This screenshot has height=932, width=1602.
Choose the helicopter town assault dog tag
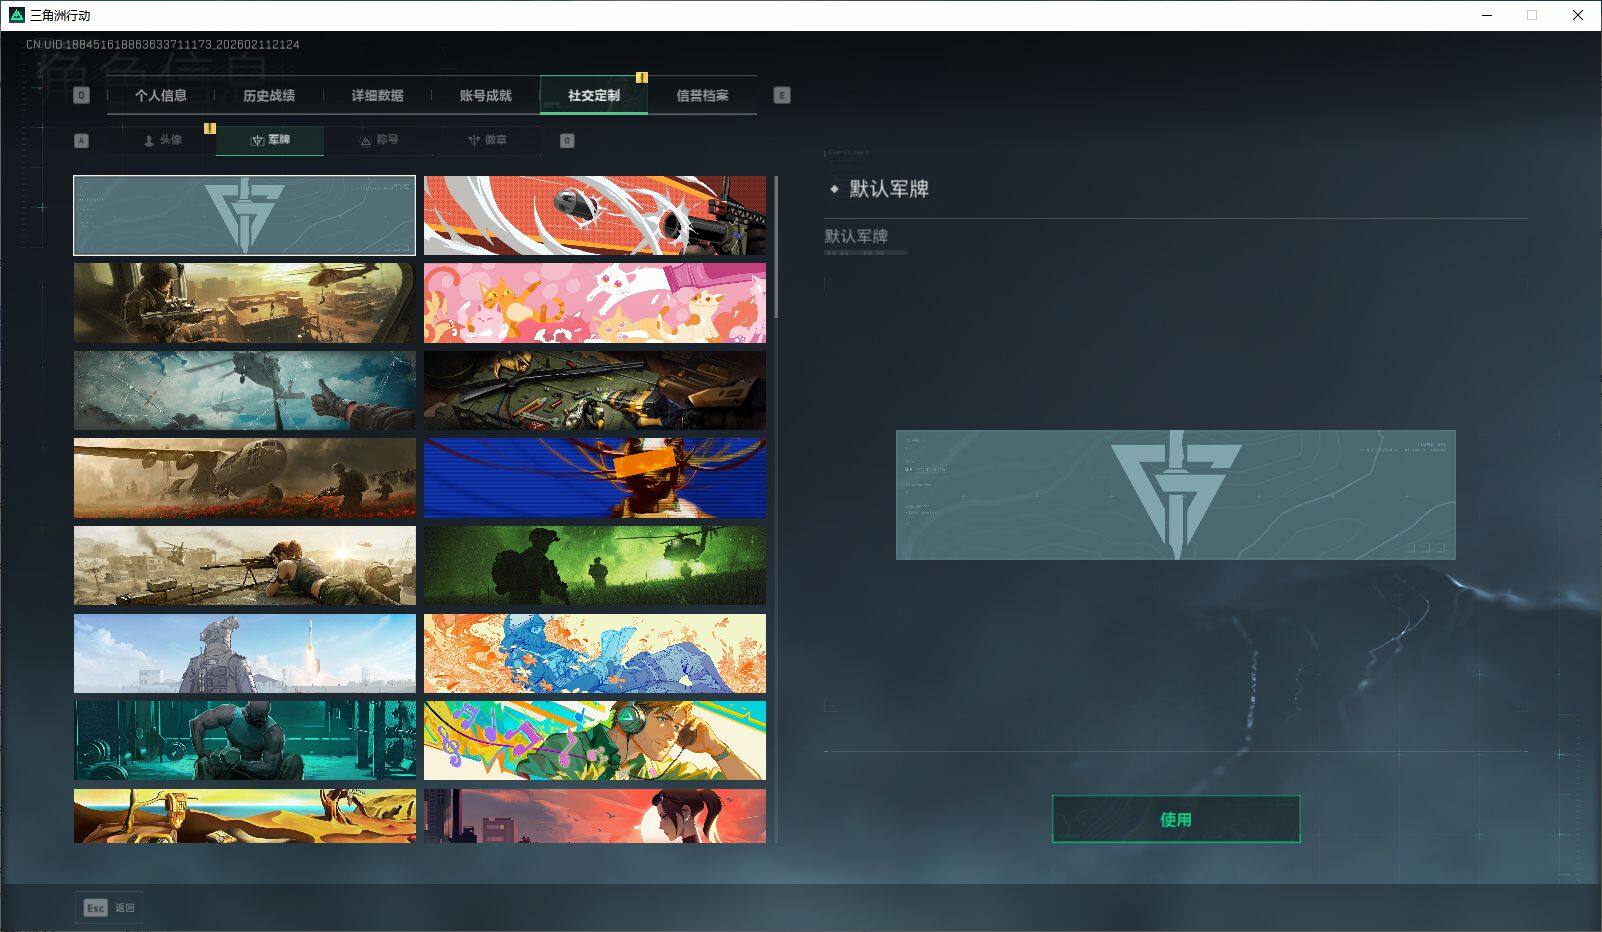click(245, 303)
